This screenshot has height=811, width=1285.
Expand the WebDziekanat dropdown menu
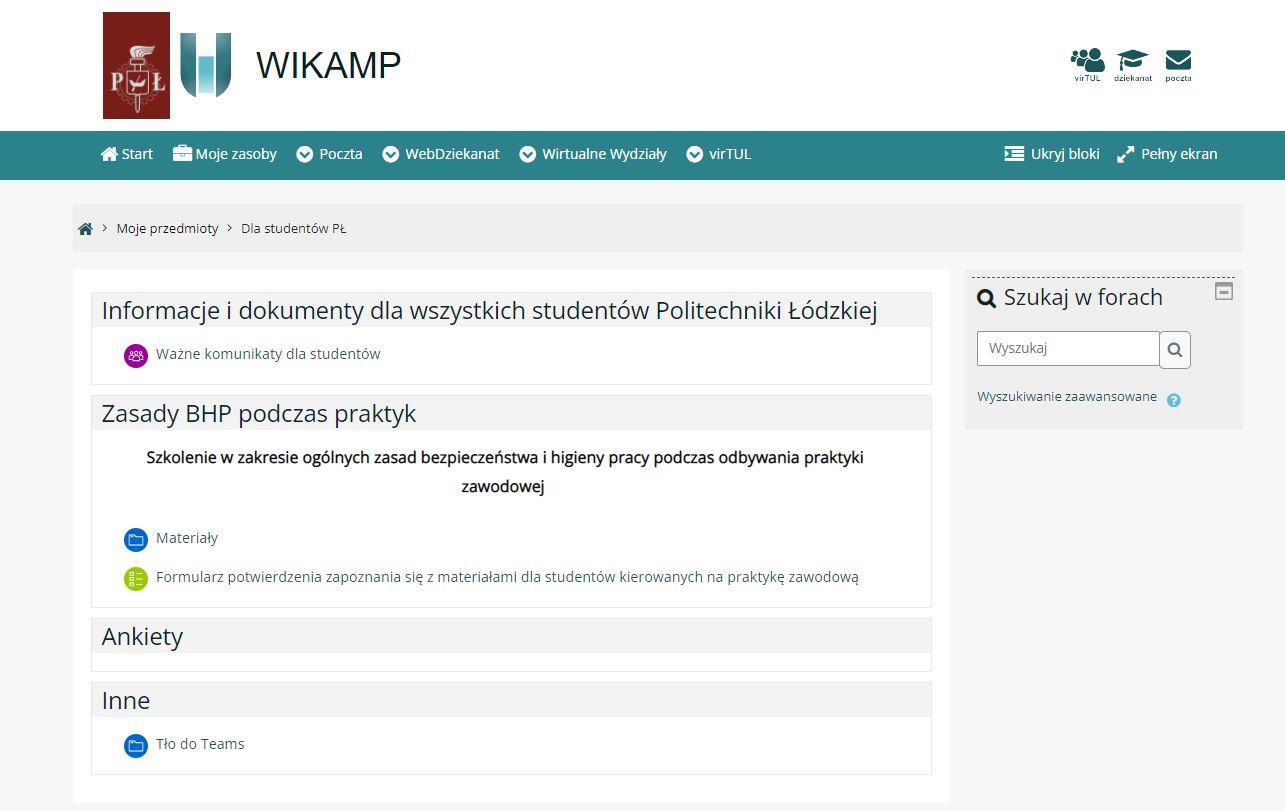(441, 154)
